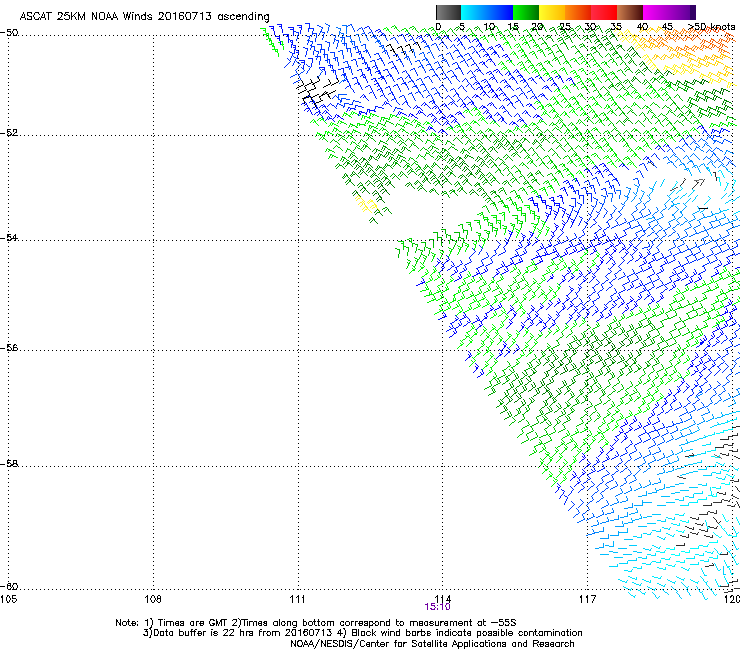
Task: Click the orange 25-30 knots legend swatch
Action: tap(578, 12)
